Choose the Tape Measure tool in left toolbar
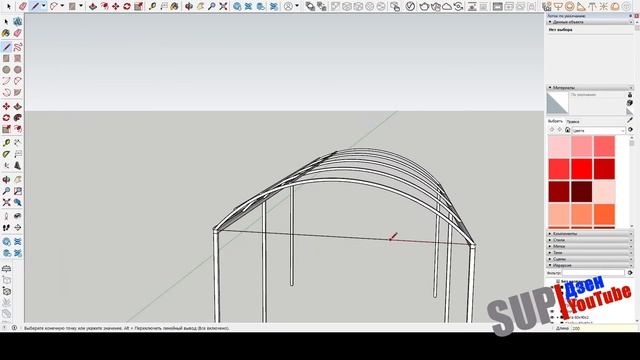The height and width of the screenshot is (360, 640). [x=6, y=143]
